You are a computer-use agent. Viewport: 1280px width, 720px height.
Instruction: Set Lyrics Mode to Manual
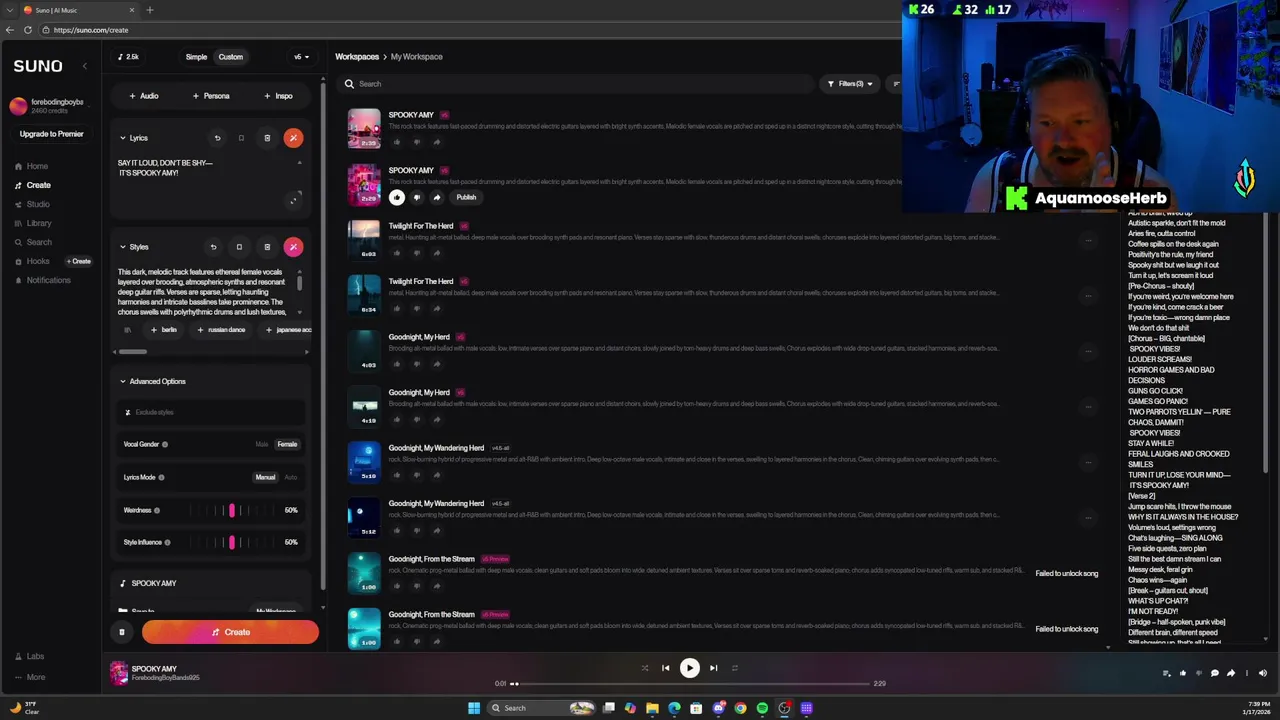click(265, 477)
